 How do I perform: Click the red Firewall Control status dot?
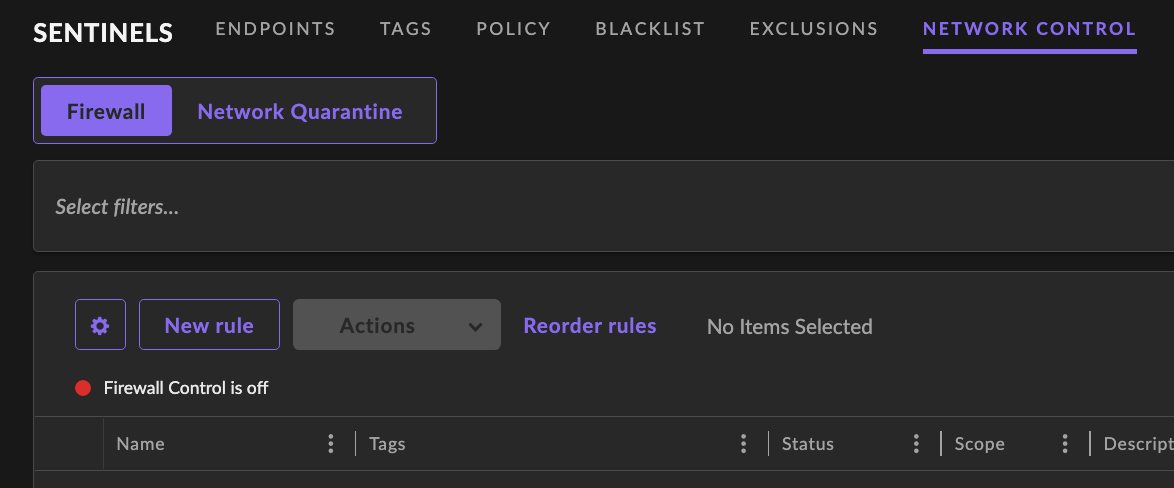[84, 388]
